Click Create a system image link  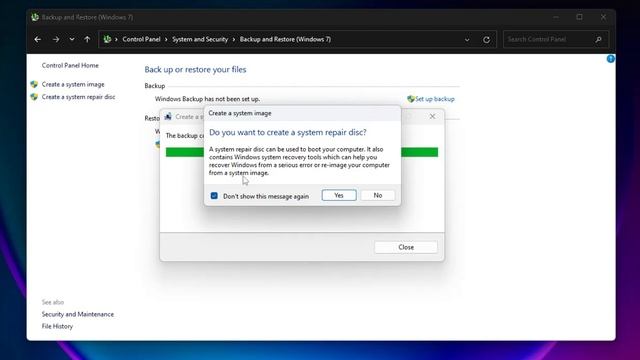(73, 84)
